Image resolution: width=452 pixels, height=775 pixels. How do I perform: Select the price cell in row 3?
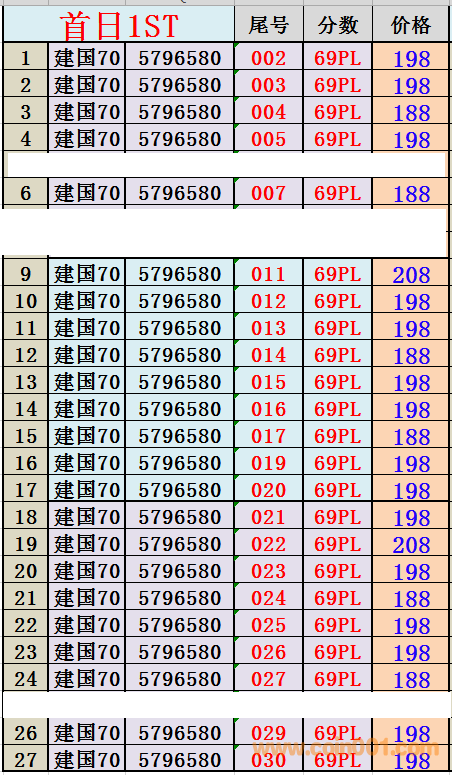pos(410,112)
